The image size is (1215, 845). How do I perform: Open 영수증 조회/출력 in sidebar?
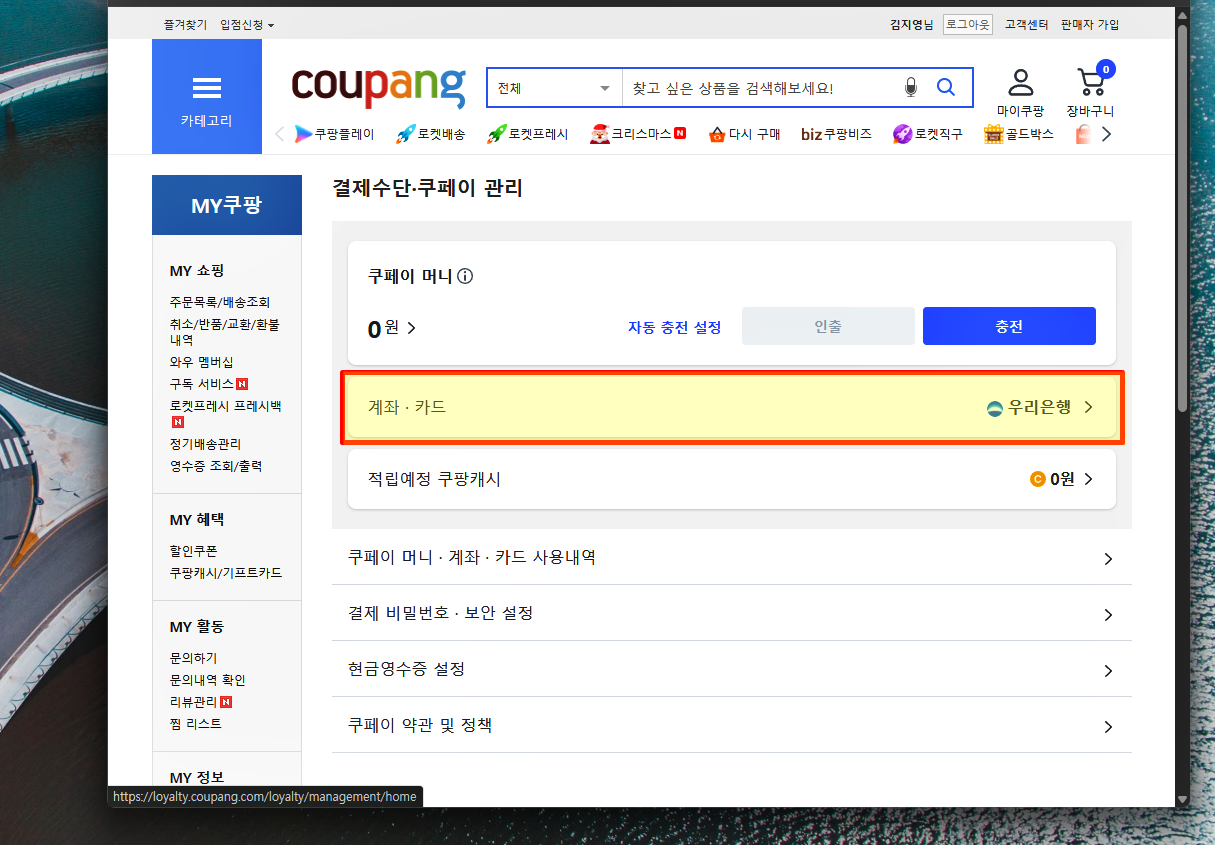click(216, 466)
